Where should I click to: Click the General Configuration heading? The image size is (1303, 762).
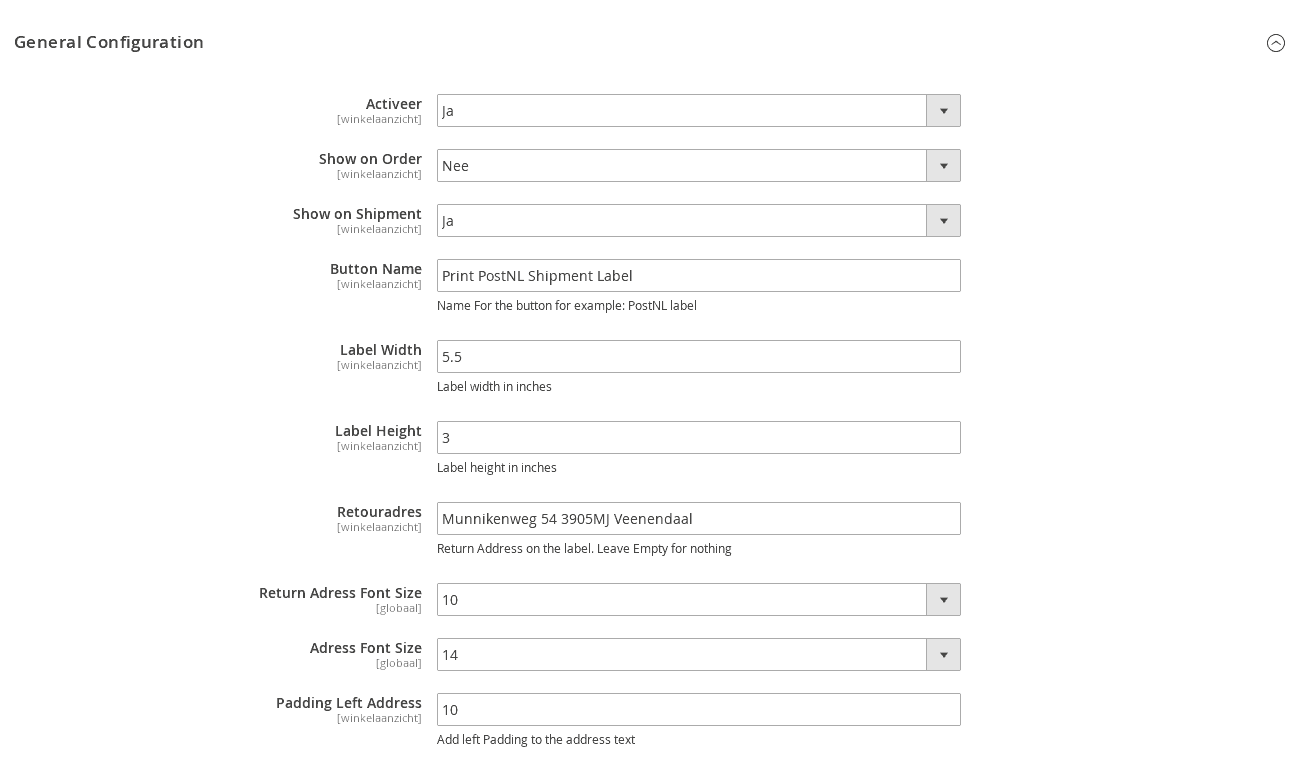(109, 42)
